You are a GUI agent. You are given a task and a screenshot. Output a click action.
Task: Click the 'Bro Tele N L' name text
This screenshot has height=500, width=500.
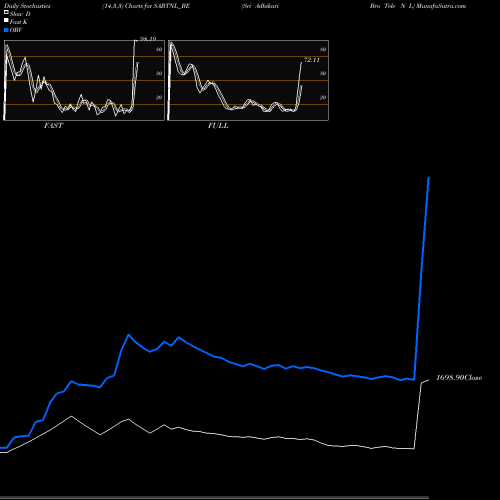pos(392,6)
